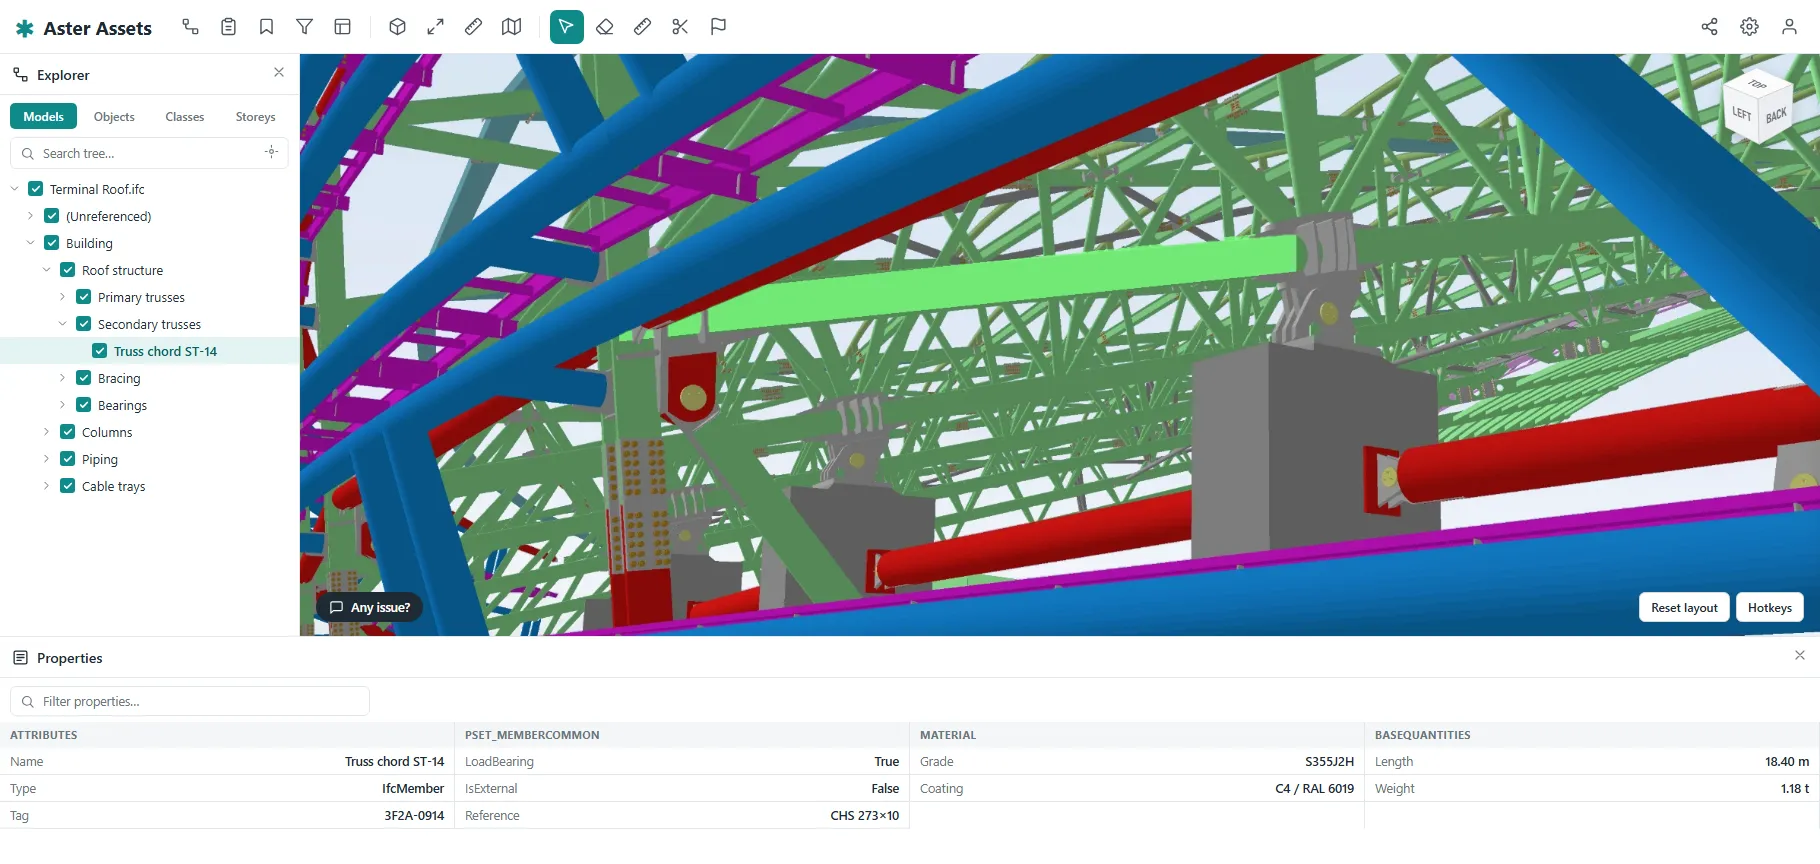
Task: Click the funnel filter icon in toolbar
Action: click(x=304, y=27)
